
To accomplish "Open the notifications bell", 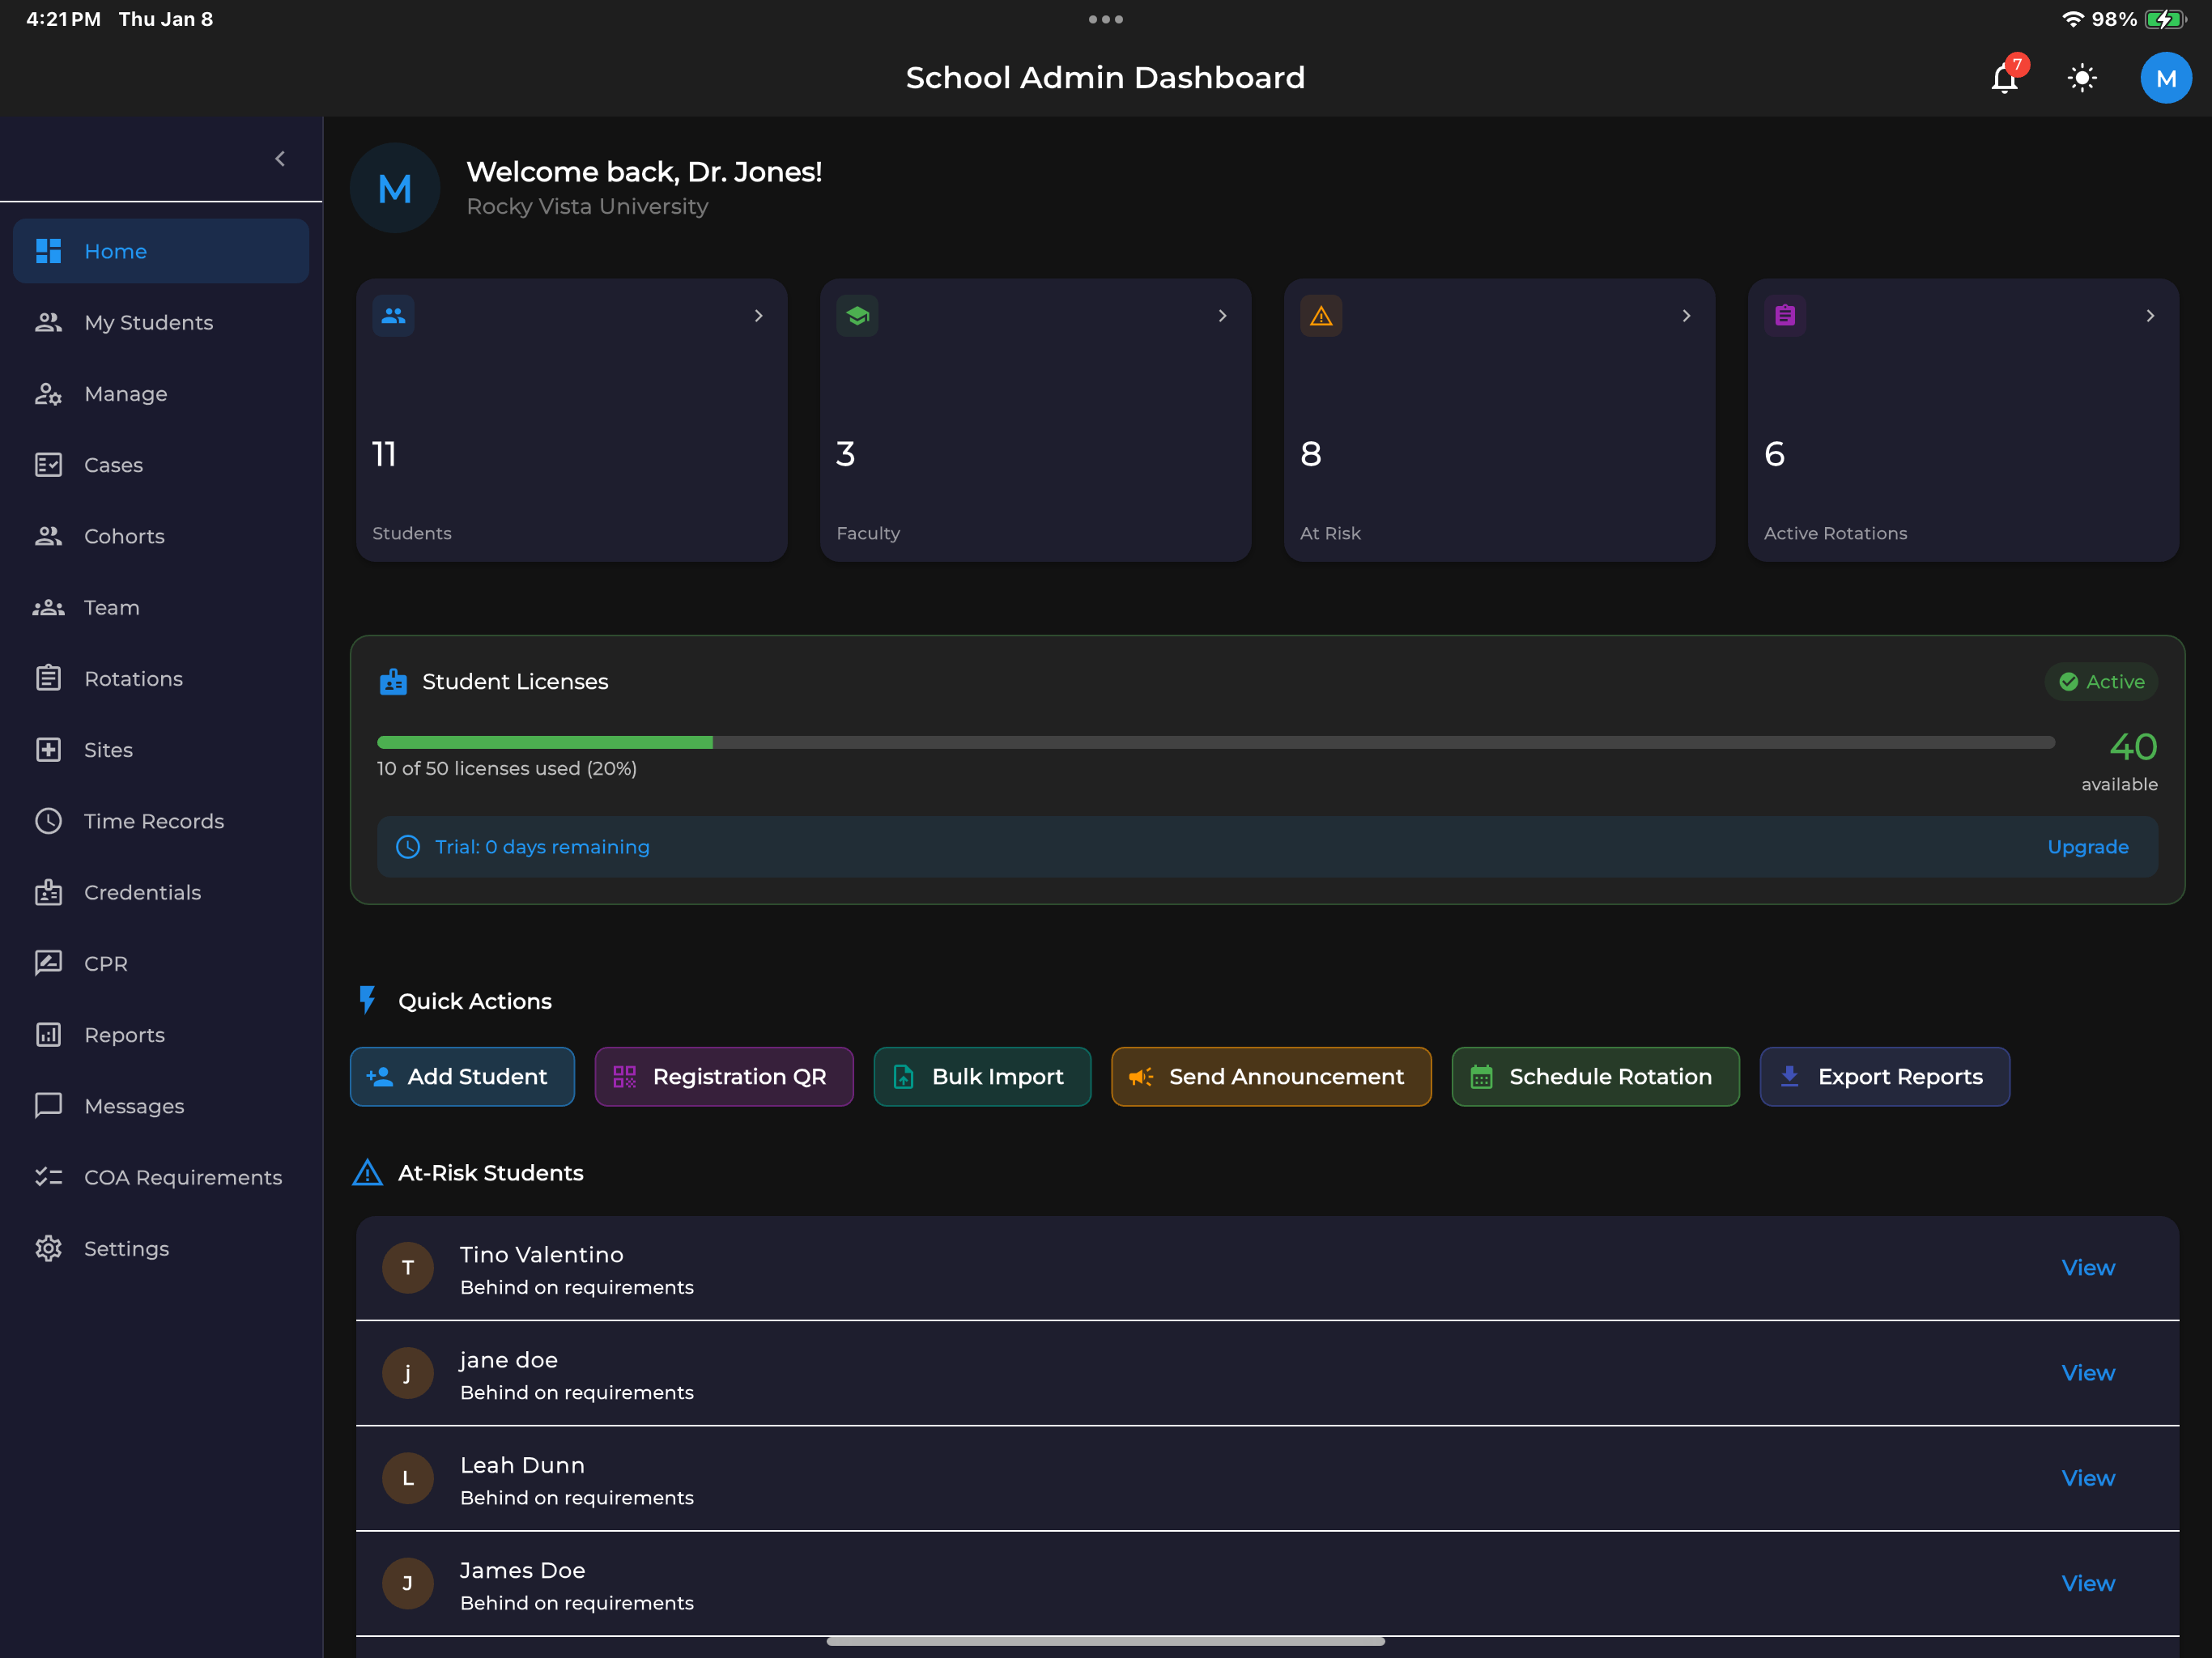I will (x=2004, y=78).
